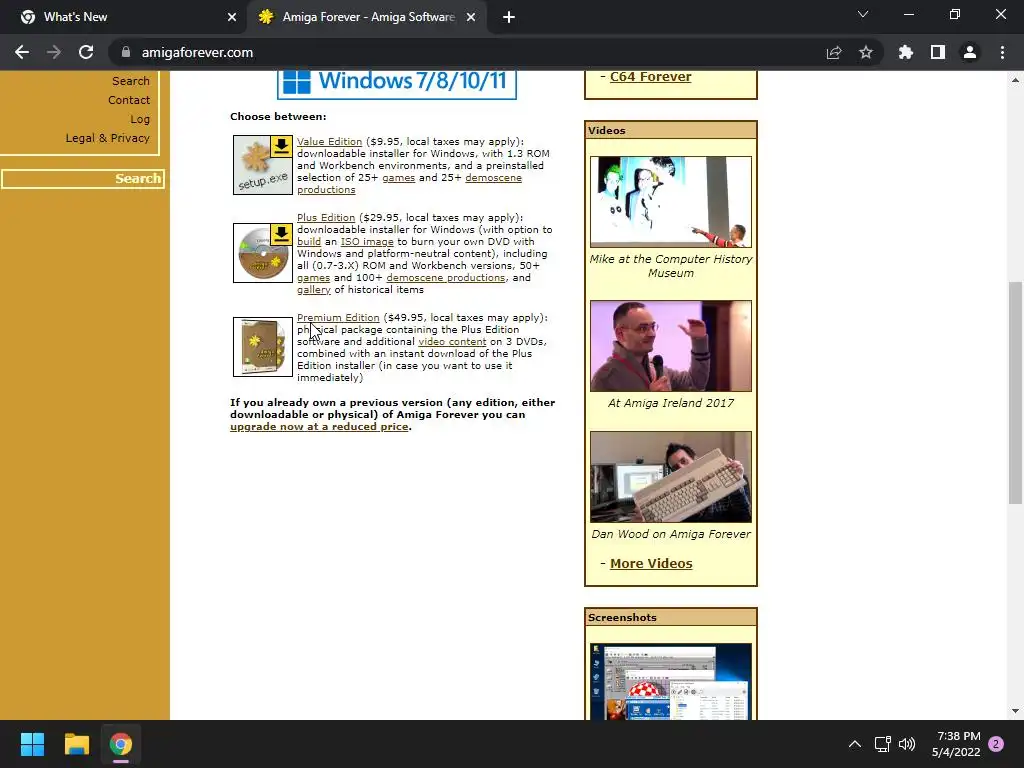The image size is (1024, 768).
Task: Open File Explorer from the taskbar
Action: coord(76,744)
